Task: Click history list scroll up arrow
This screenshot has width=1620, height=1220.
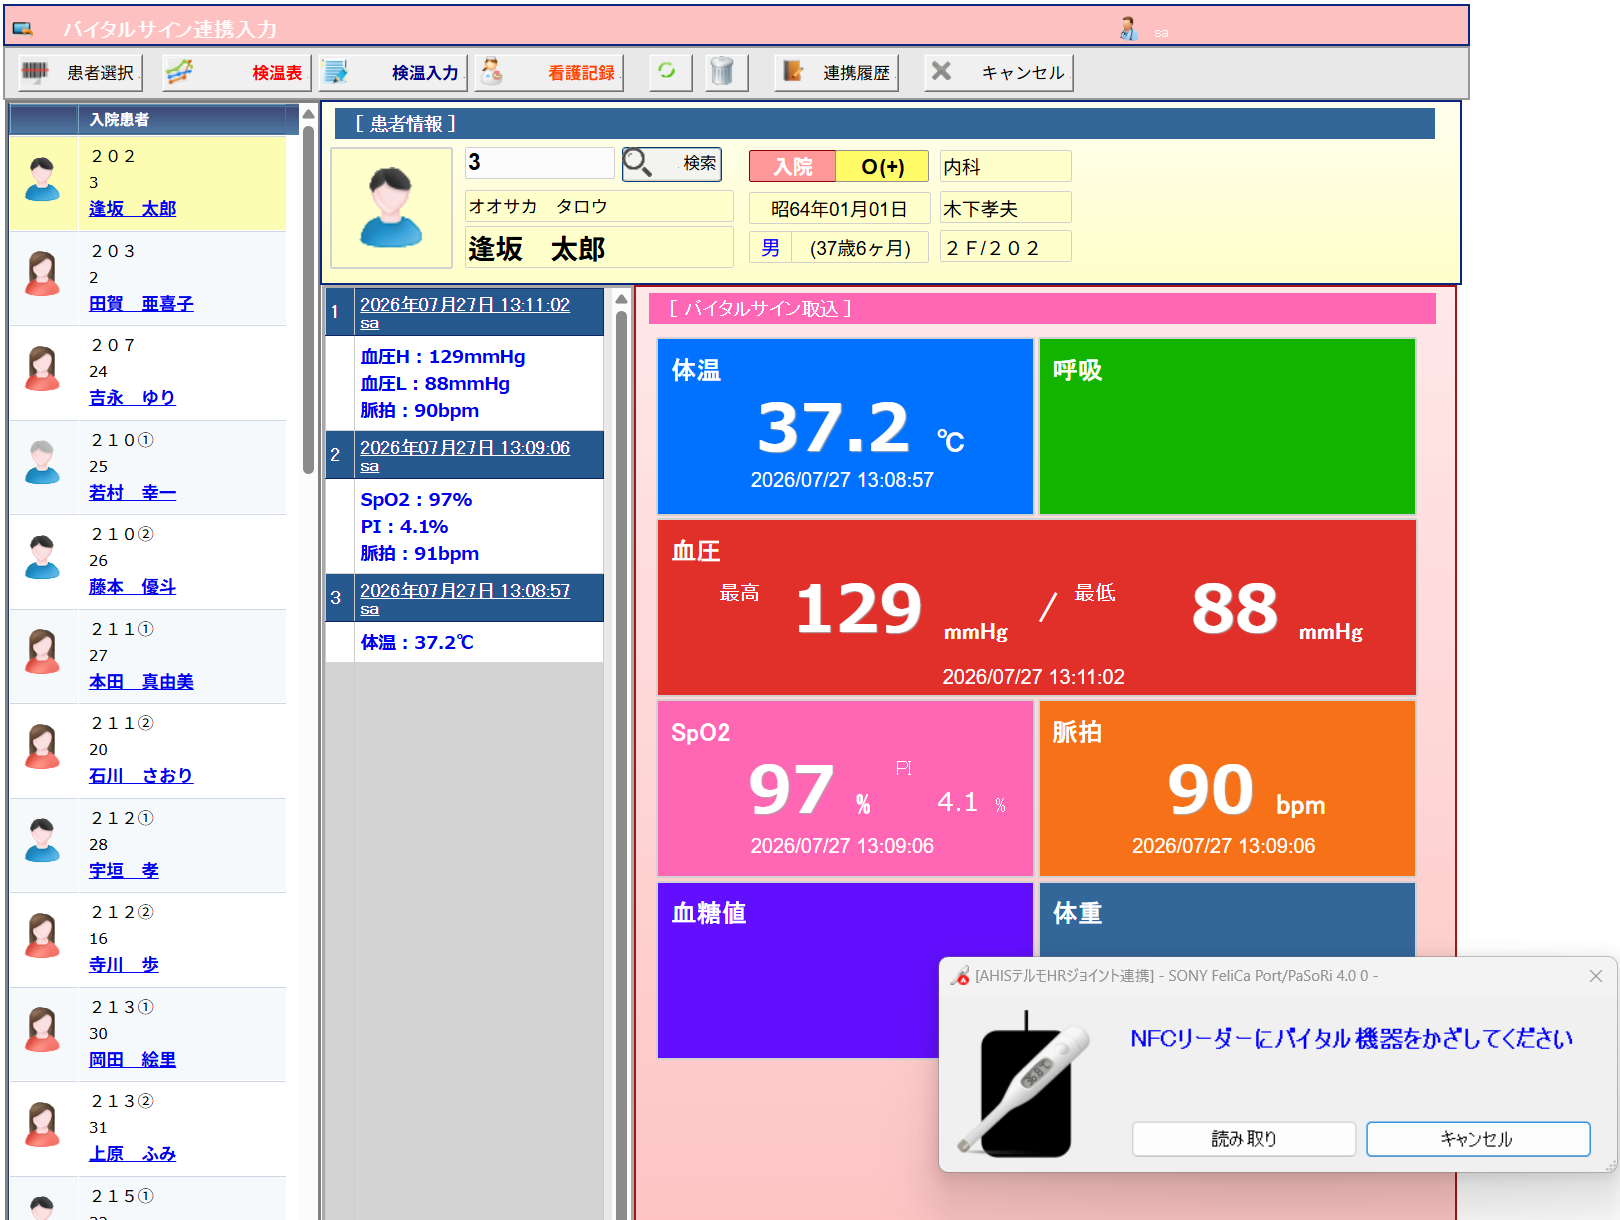Action: tap(621, 299)
